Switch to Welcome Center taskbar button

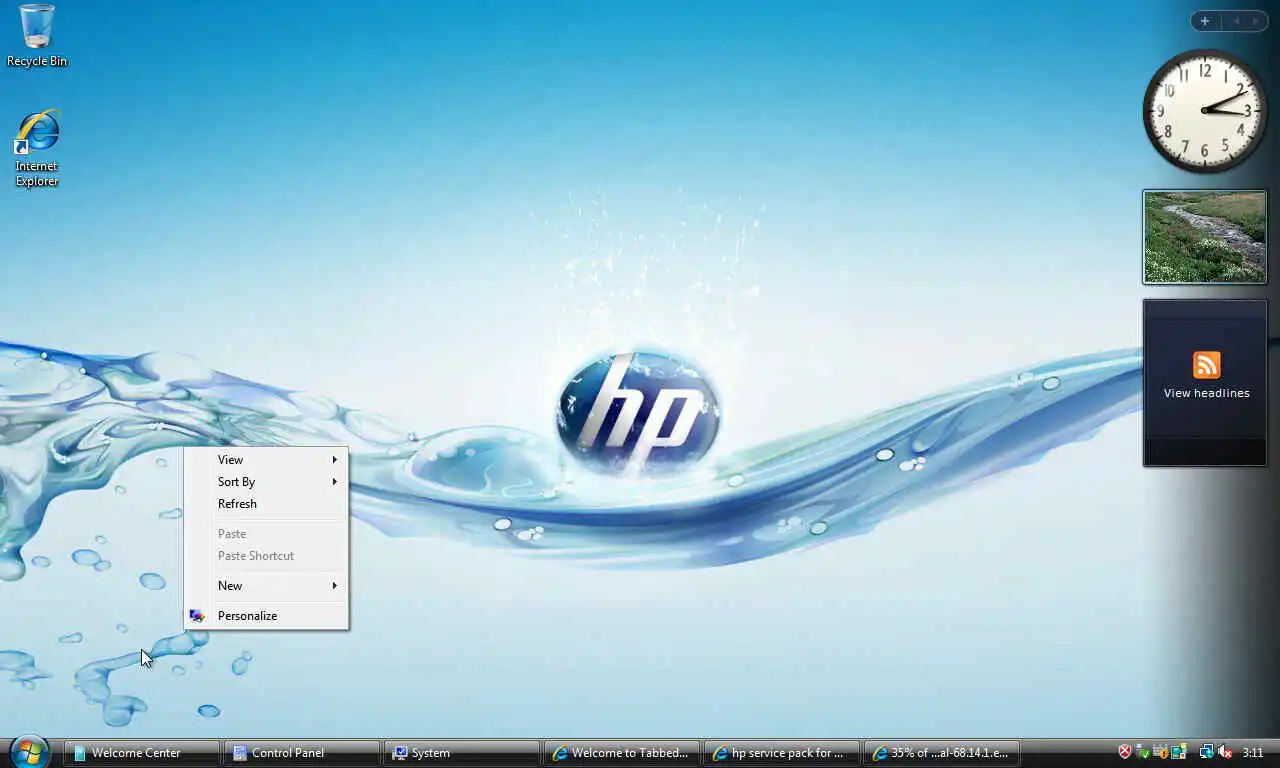pos(142,753)
